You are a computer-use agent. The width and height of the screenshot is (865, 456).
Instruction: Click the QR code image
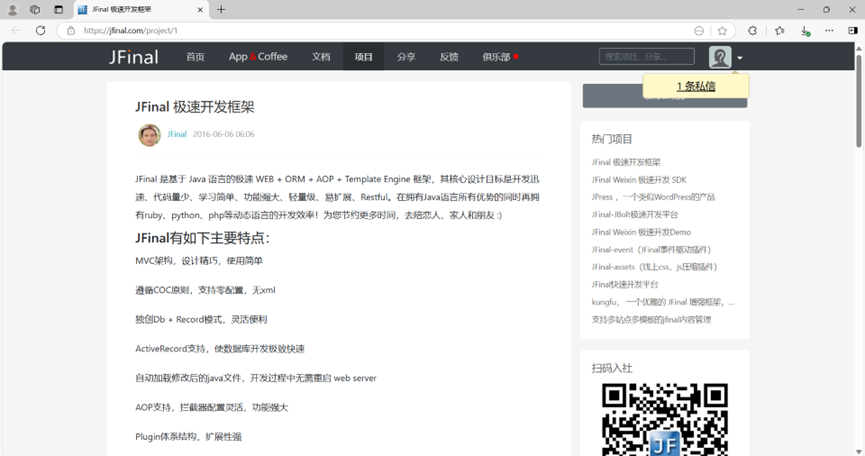pyautogui.click(x=665, y=419)
